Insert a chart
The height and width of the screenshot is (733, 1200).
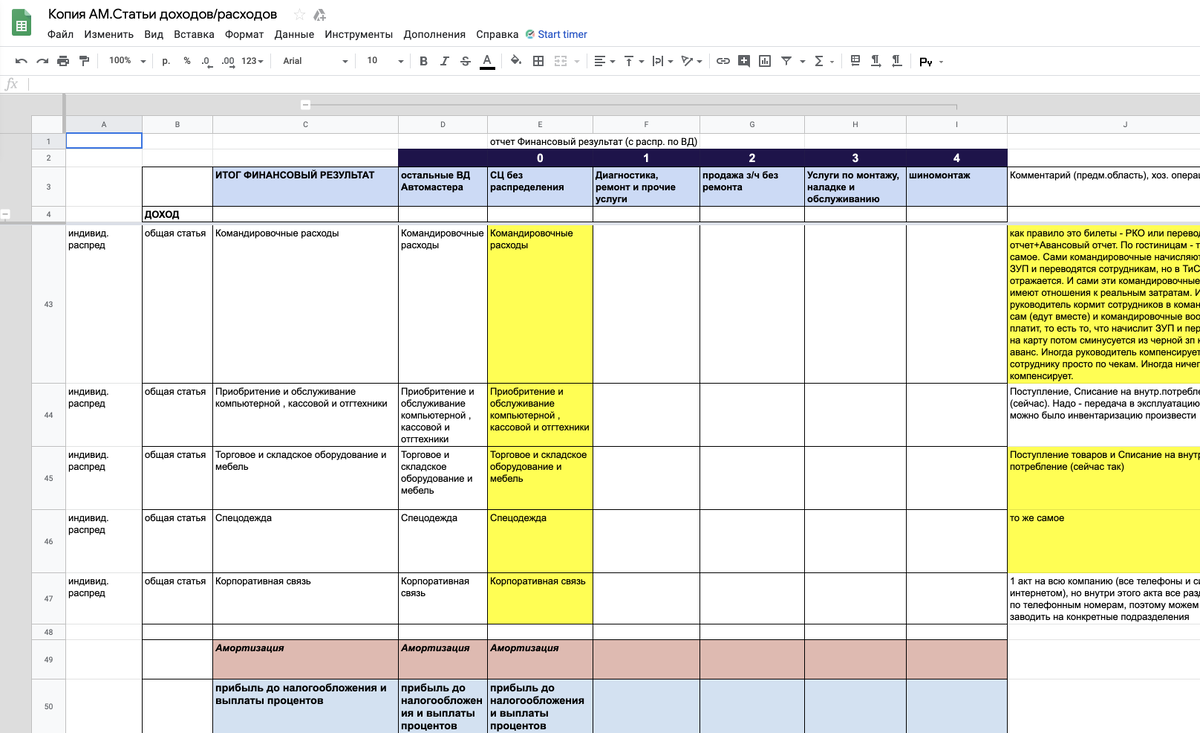coord(765,61)
